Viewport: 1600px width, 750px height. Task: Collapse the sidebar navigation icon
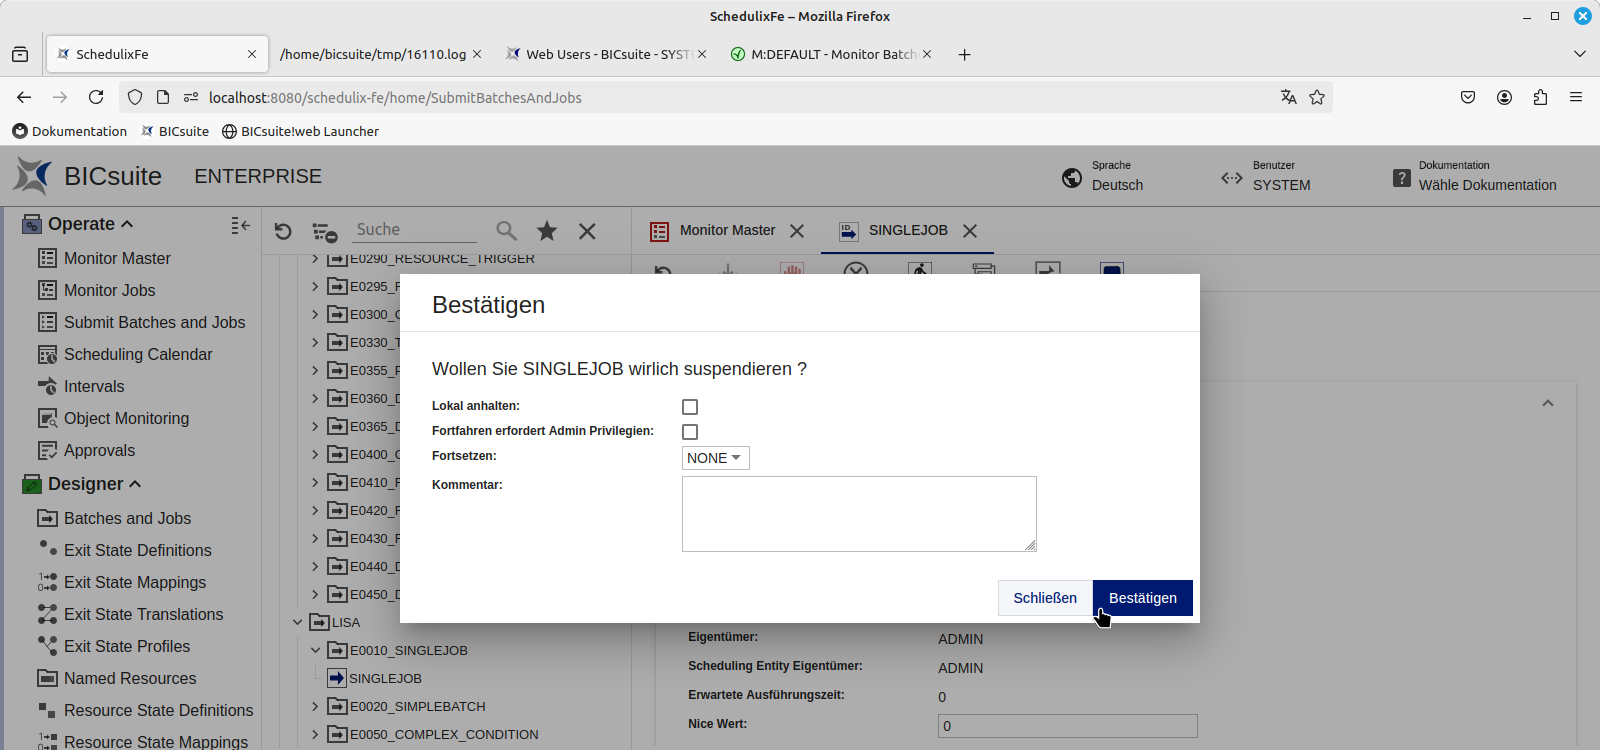click(x=240, y=225)
